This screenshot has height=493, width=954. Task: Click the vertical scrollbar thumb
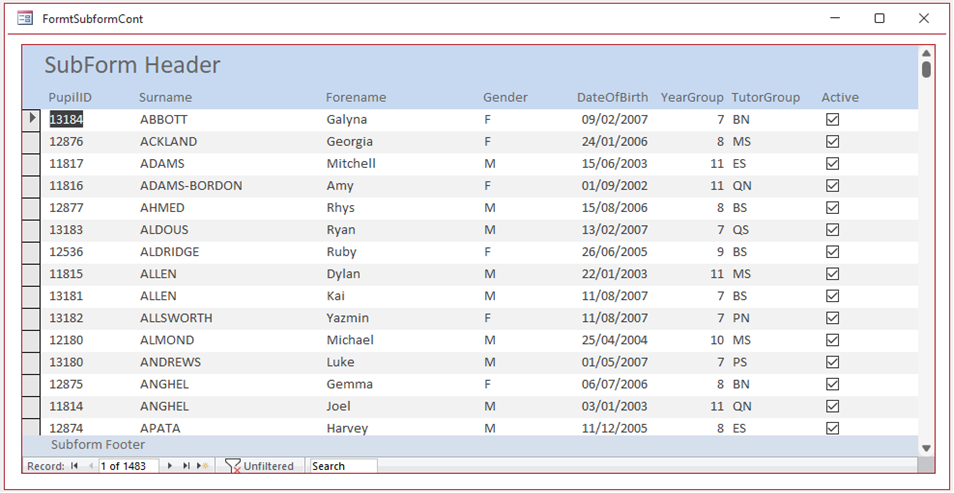pyautogui.click(x=926, y=69)
